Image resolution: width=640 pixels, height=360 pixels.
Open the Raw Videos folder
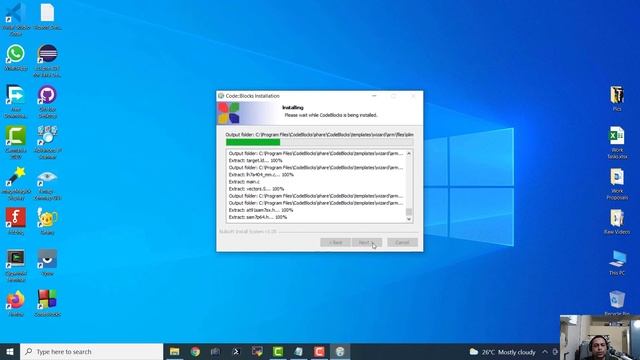pos(617,221)
